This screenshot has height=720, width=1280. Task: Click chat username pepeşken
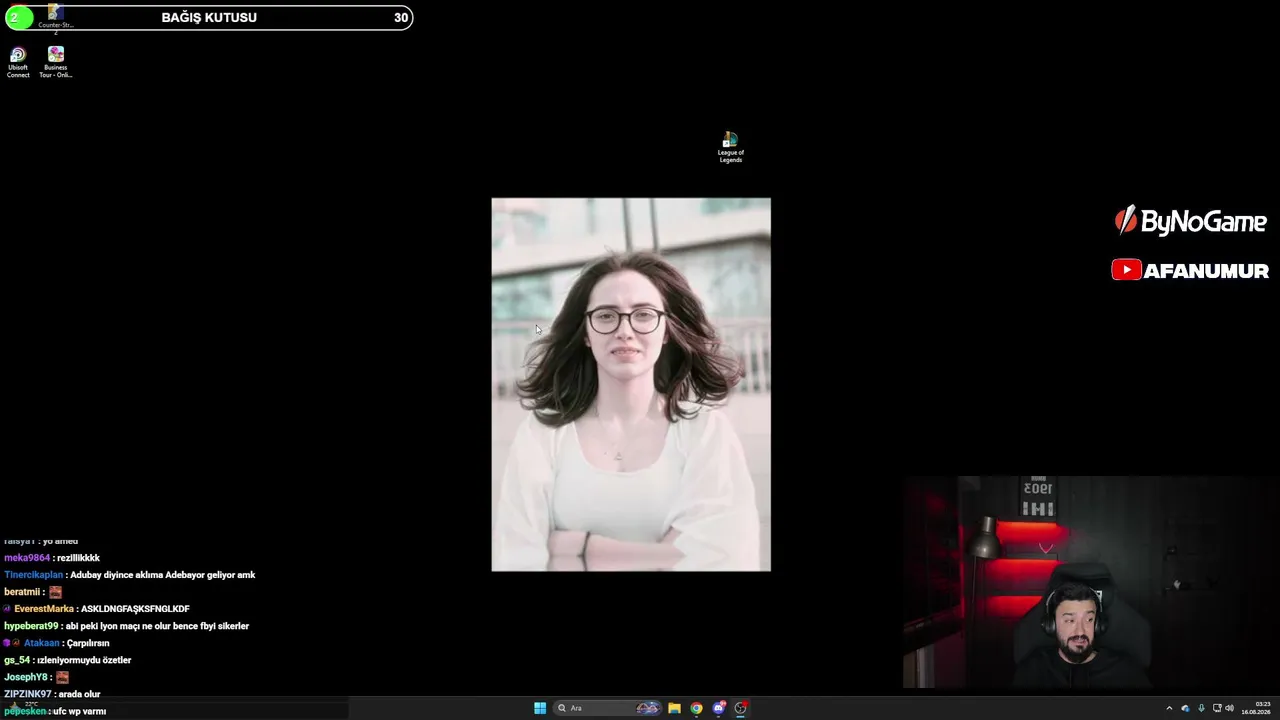tap(25, 711)
